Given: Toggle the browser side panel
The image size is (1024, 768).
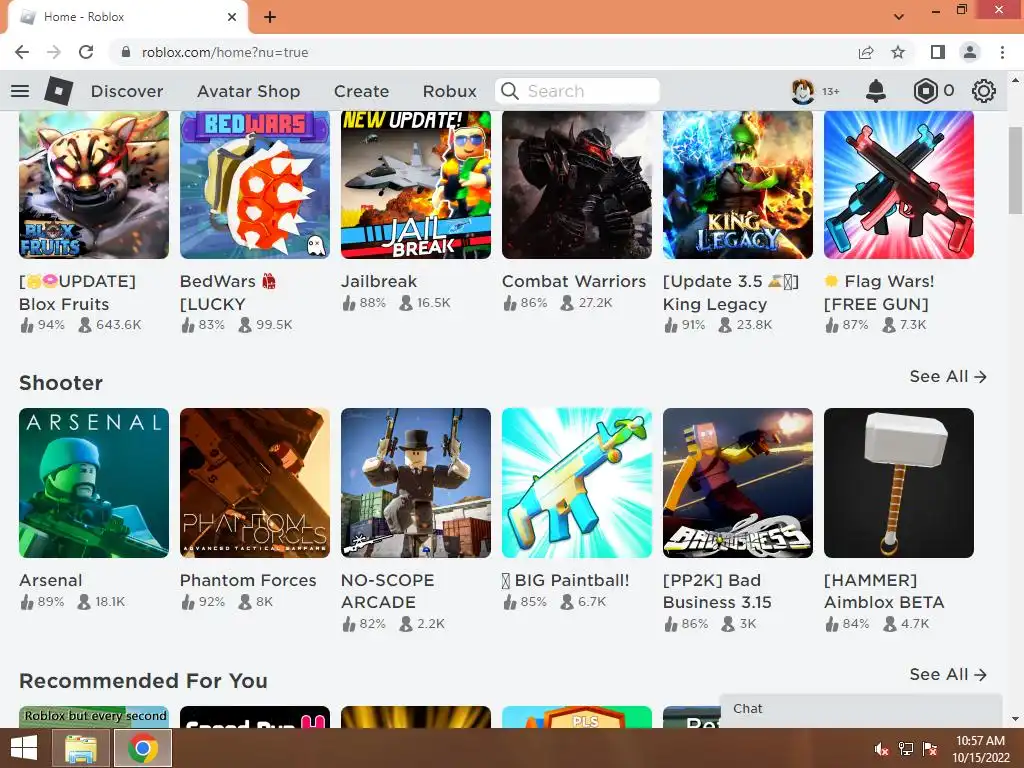Looking at the screenshot, I should click(x=938, y=52).
